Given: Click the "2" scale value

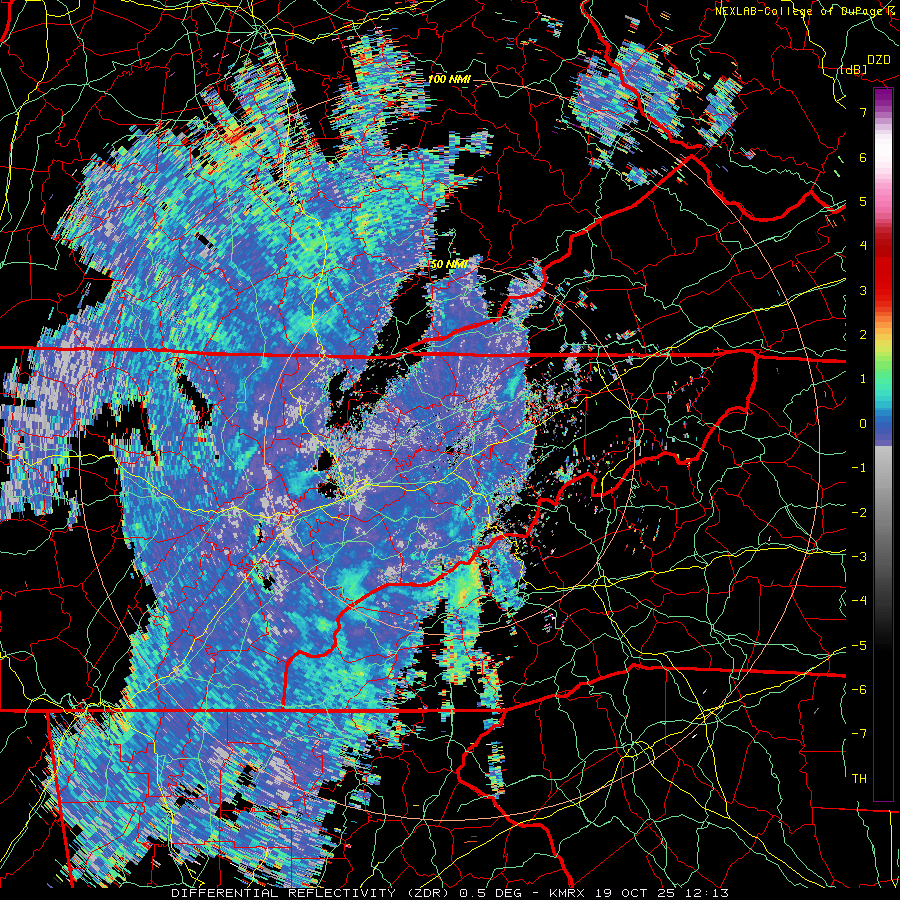Looking at the screenshot, I should tap(863, 335).
